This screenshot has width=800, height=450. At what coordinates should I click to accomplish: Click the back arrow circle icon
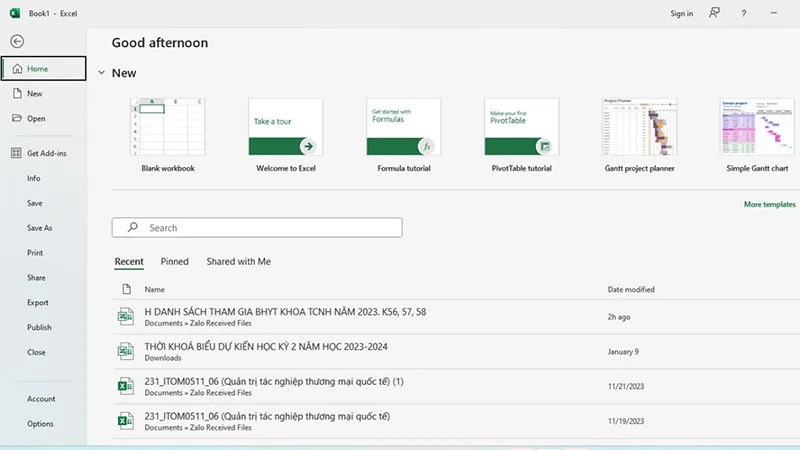pyautogui.click(x=17, y=41)
